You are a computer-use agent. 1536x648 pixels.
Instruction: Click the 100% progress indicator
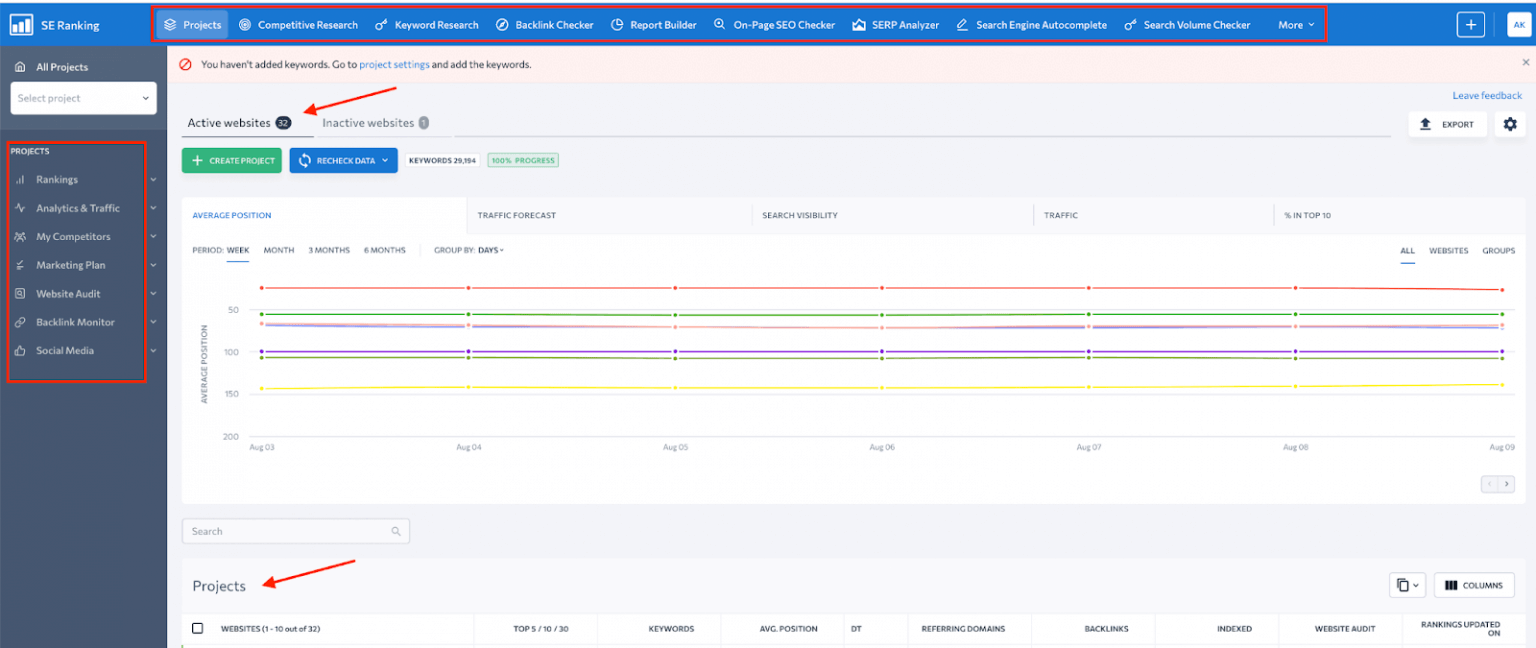pyautogui.click(x=522, y=160)
